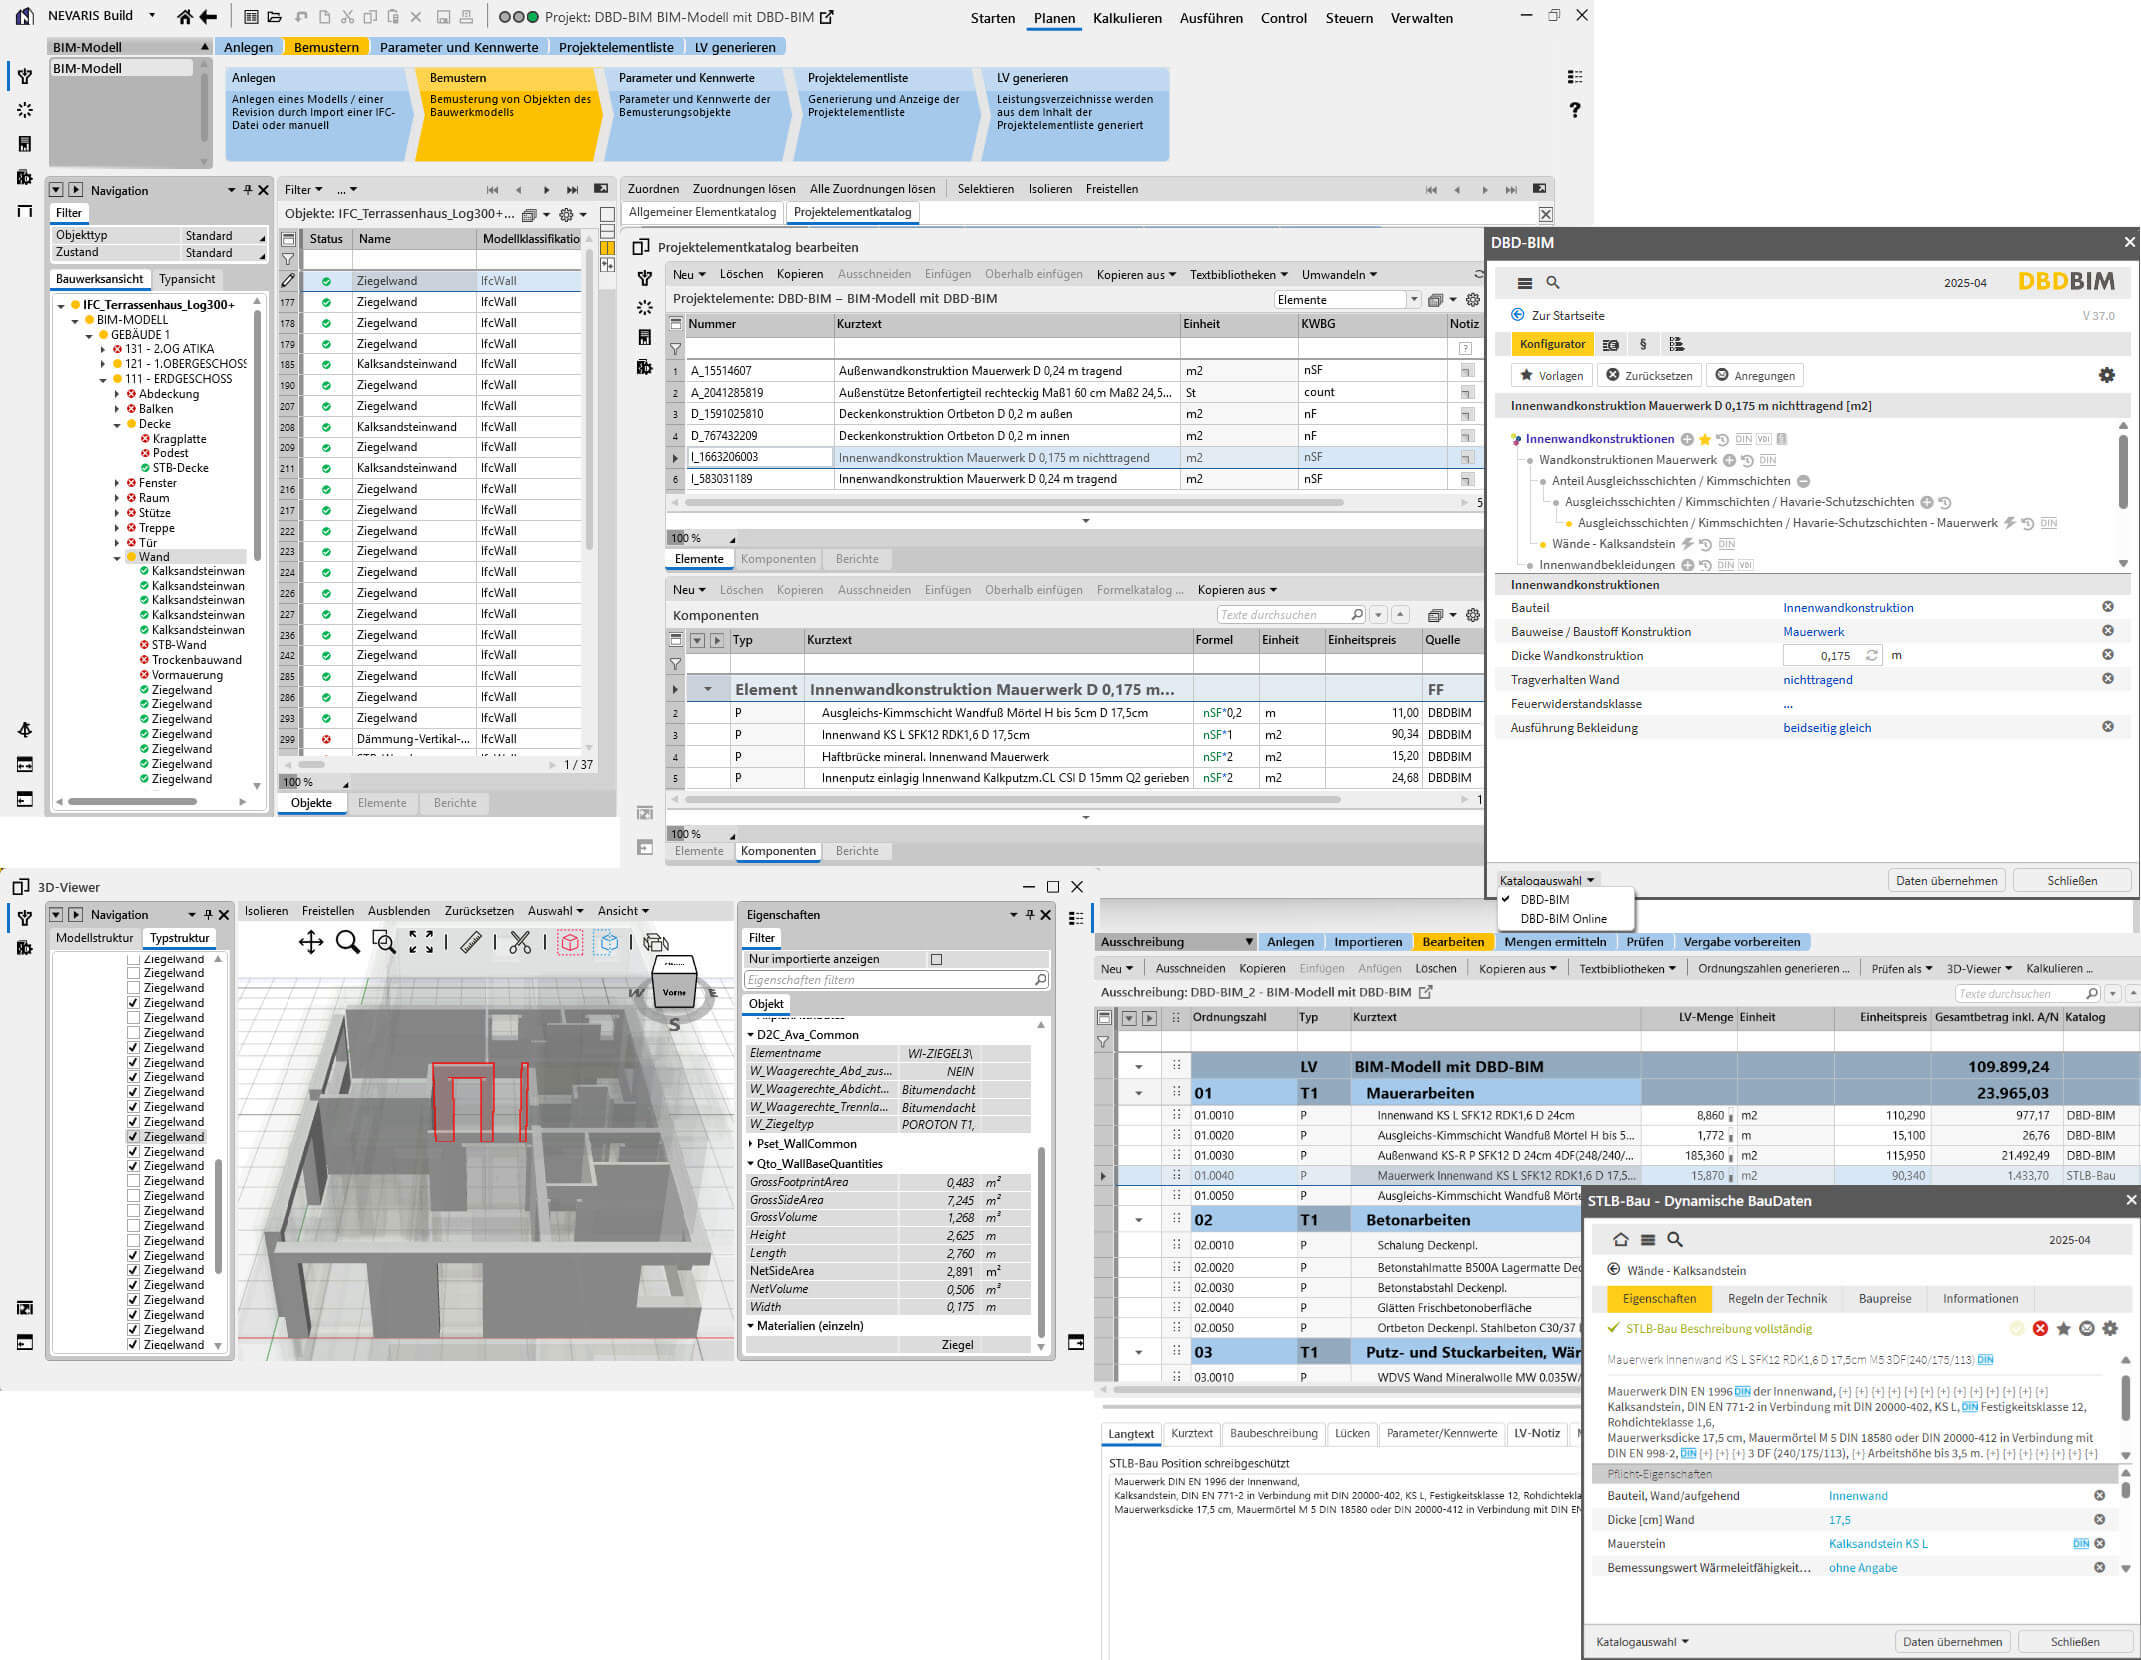
Task: Open the Katalogauswahl dropdown in STLB-Bau dialog
Action: [1642, 1641]
